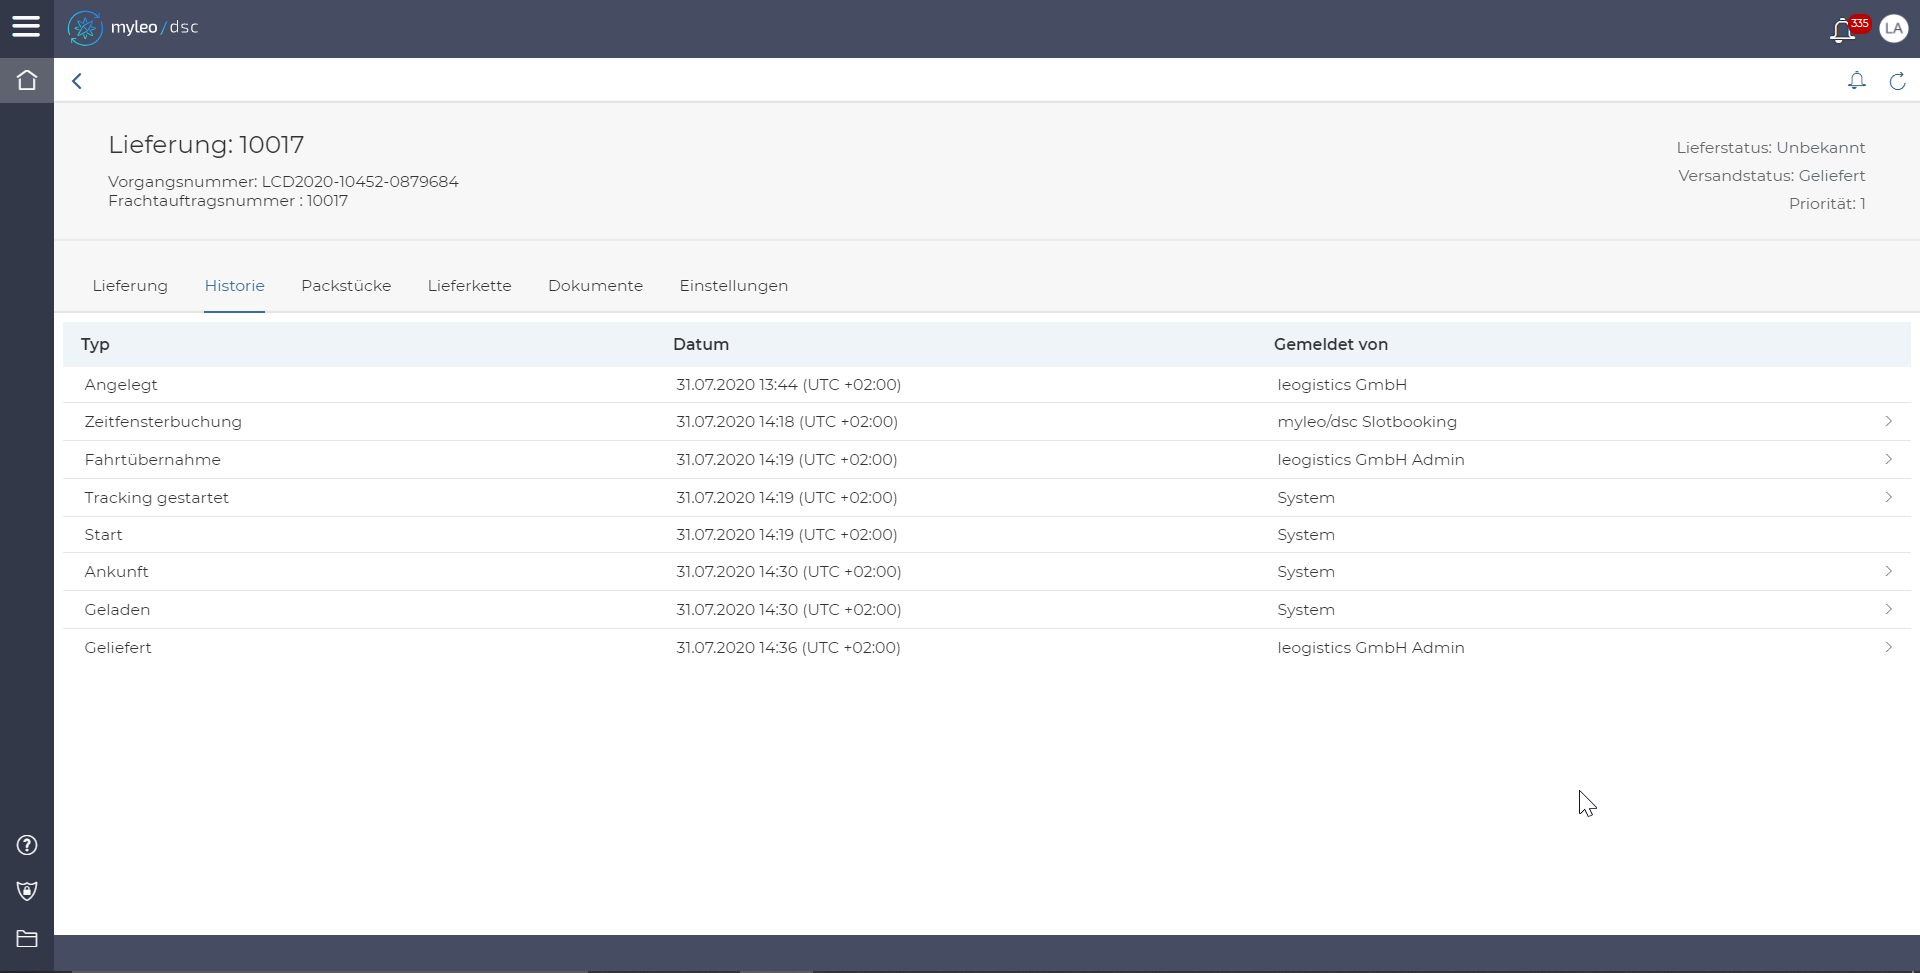Open help question mark icon
Screen dimensions: 1920x973
tap(27, 845)
